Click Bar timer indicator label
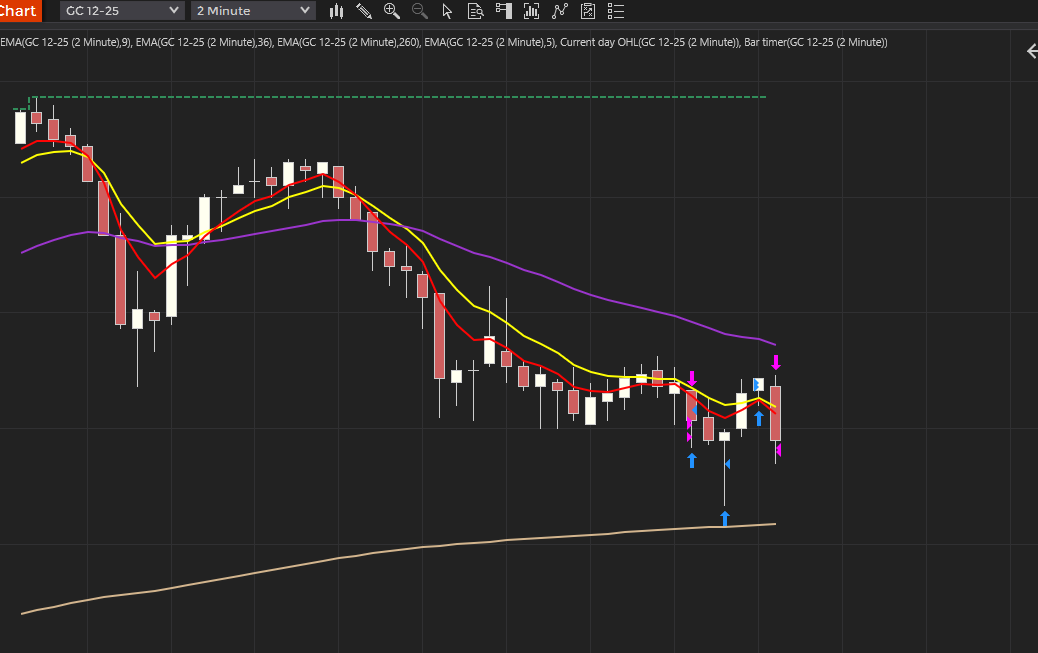The width and height of the screenshot is (1038, 653). click(x=816, y=42)
